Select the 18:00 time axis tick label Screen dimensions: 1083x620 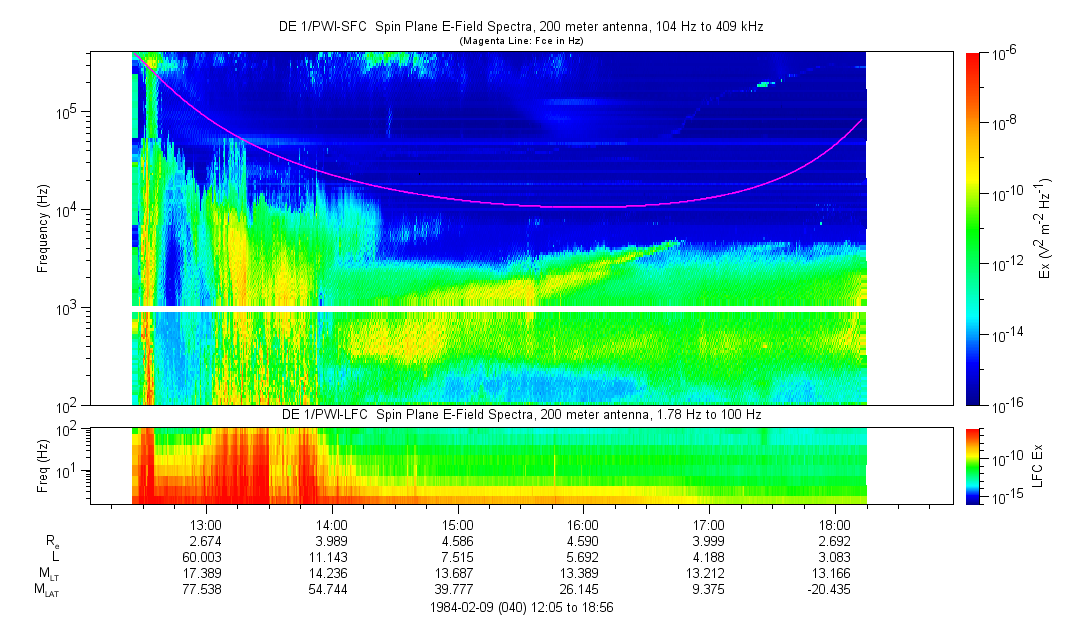[x=835, y=524]
